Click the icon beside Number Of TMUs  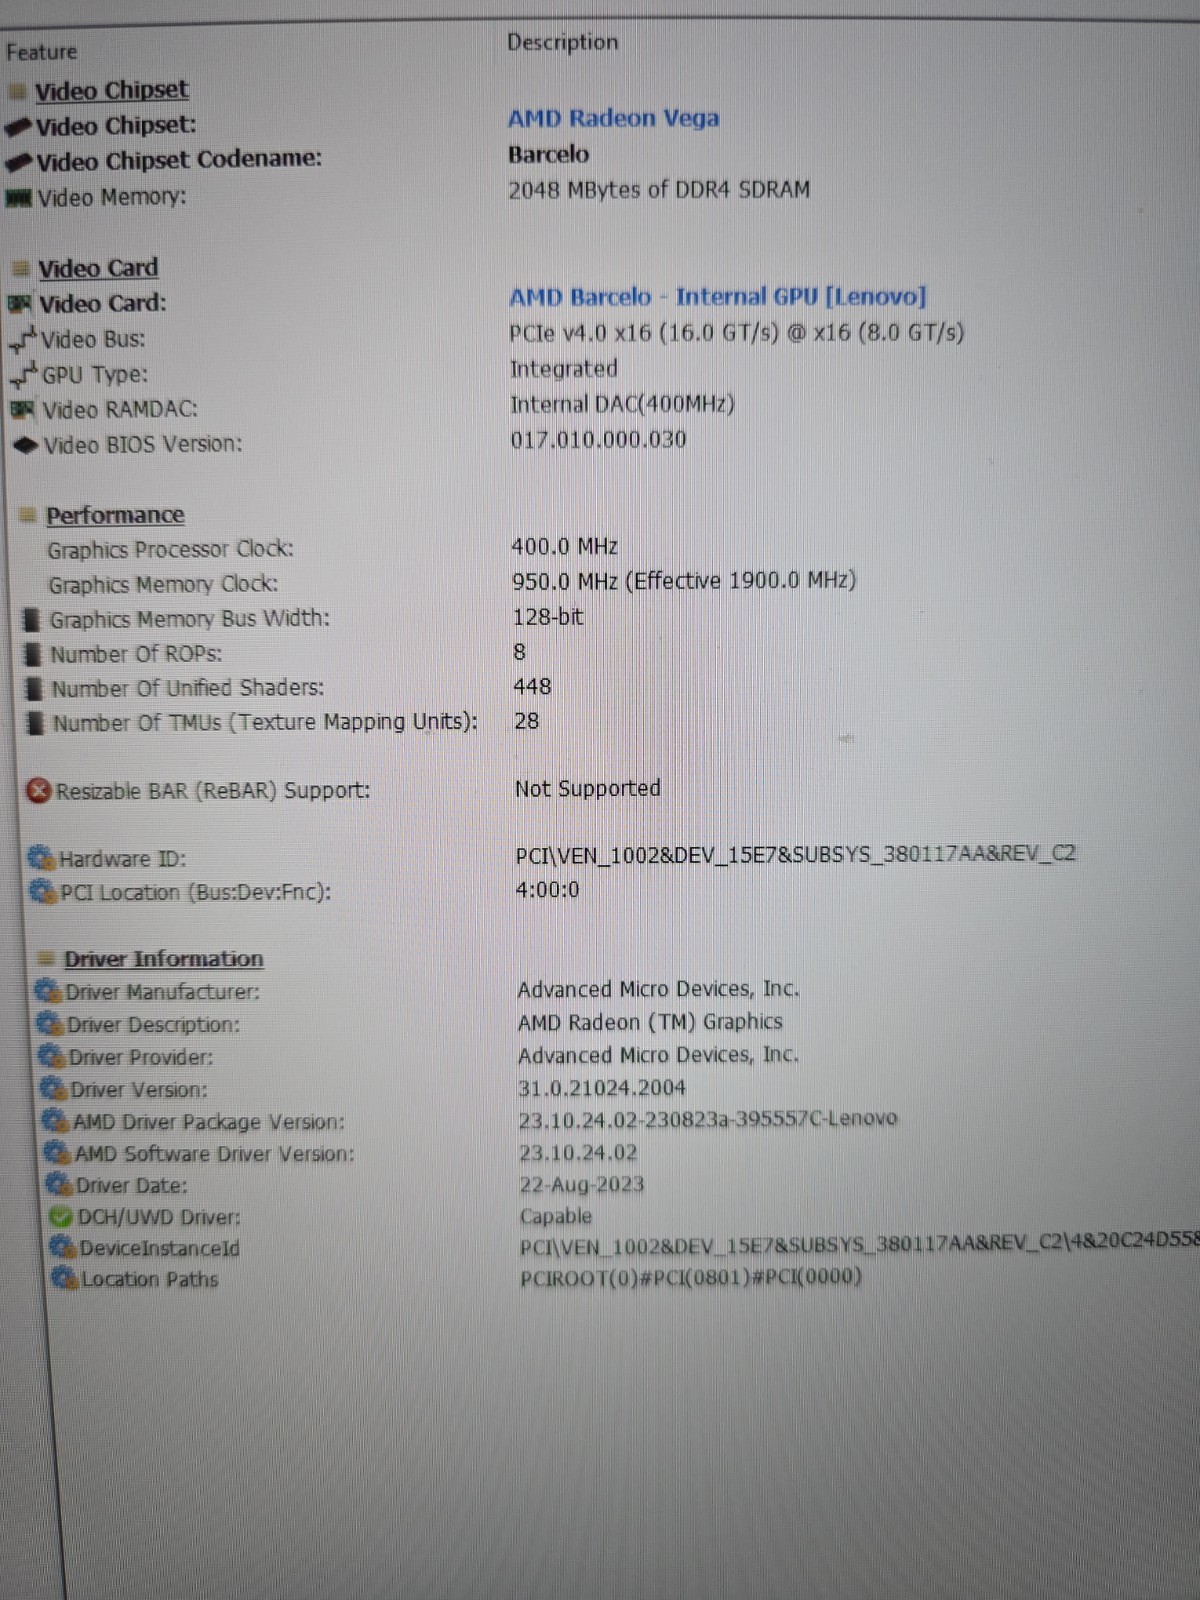click(36, 722)
